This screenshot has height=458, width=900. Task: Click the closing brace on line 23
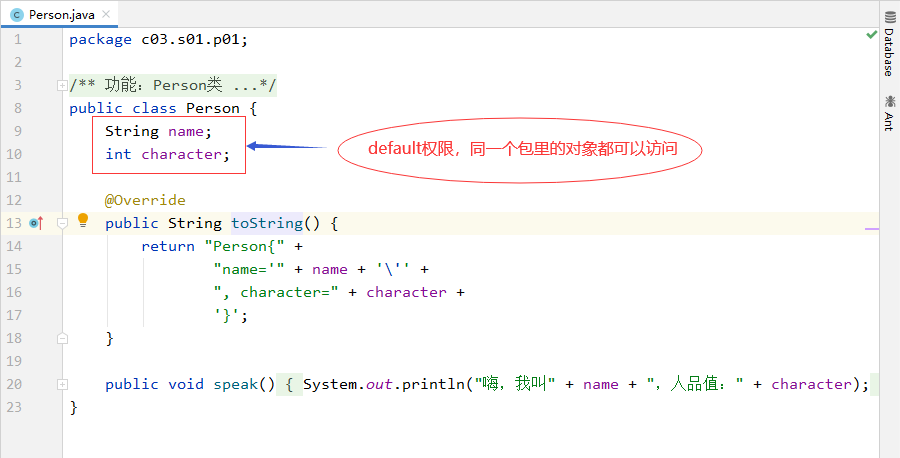point(73,408)
